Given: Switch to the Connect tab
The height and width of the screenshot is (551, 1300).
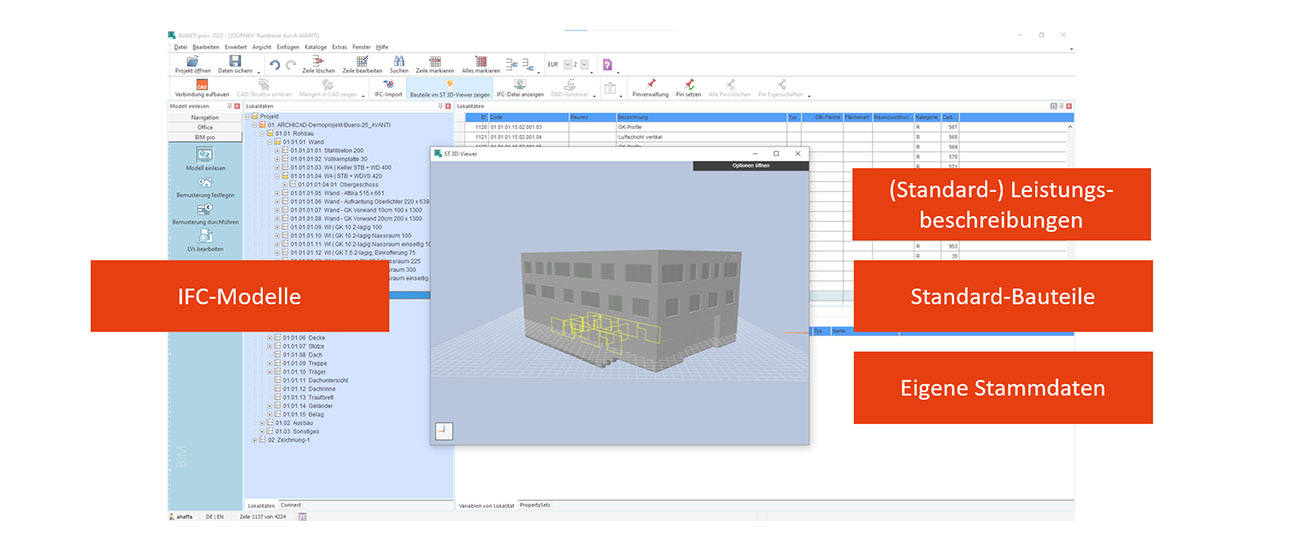Looking at the screenshot, I should [290, 505].
